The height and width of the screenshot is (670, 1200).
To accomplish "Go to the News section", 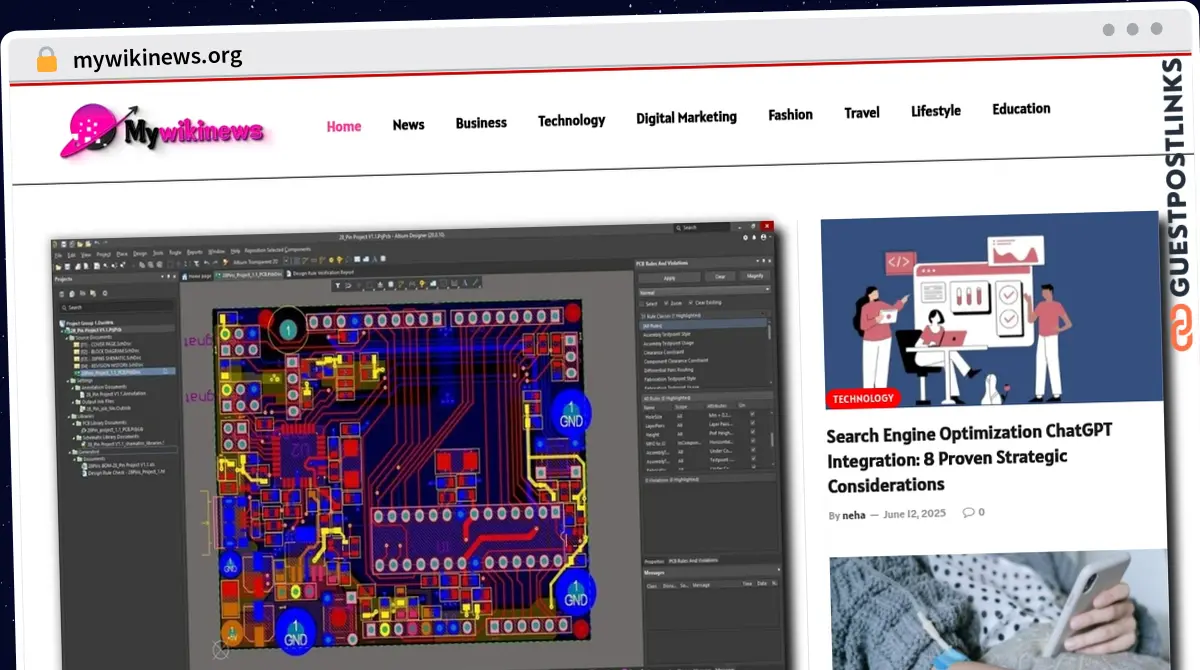I will (x=408, y=125).
